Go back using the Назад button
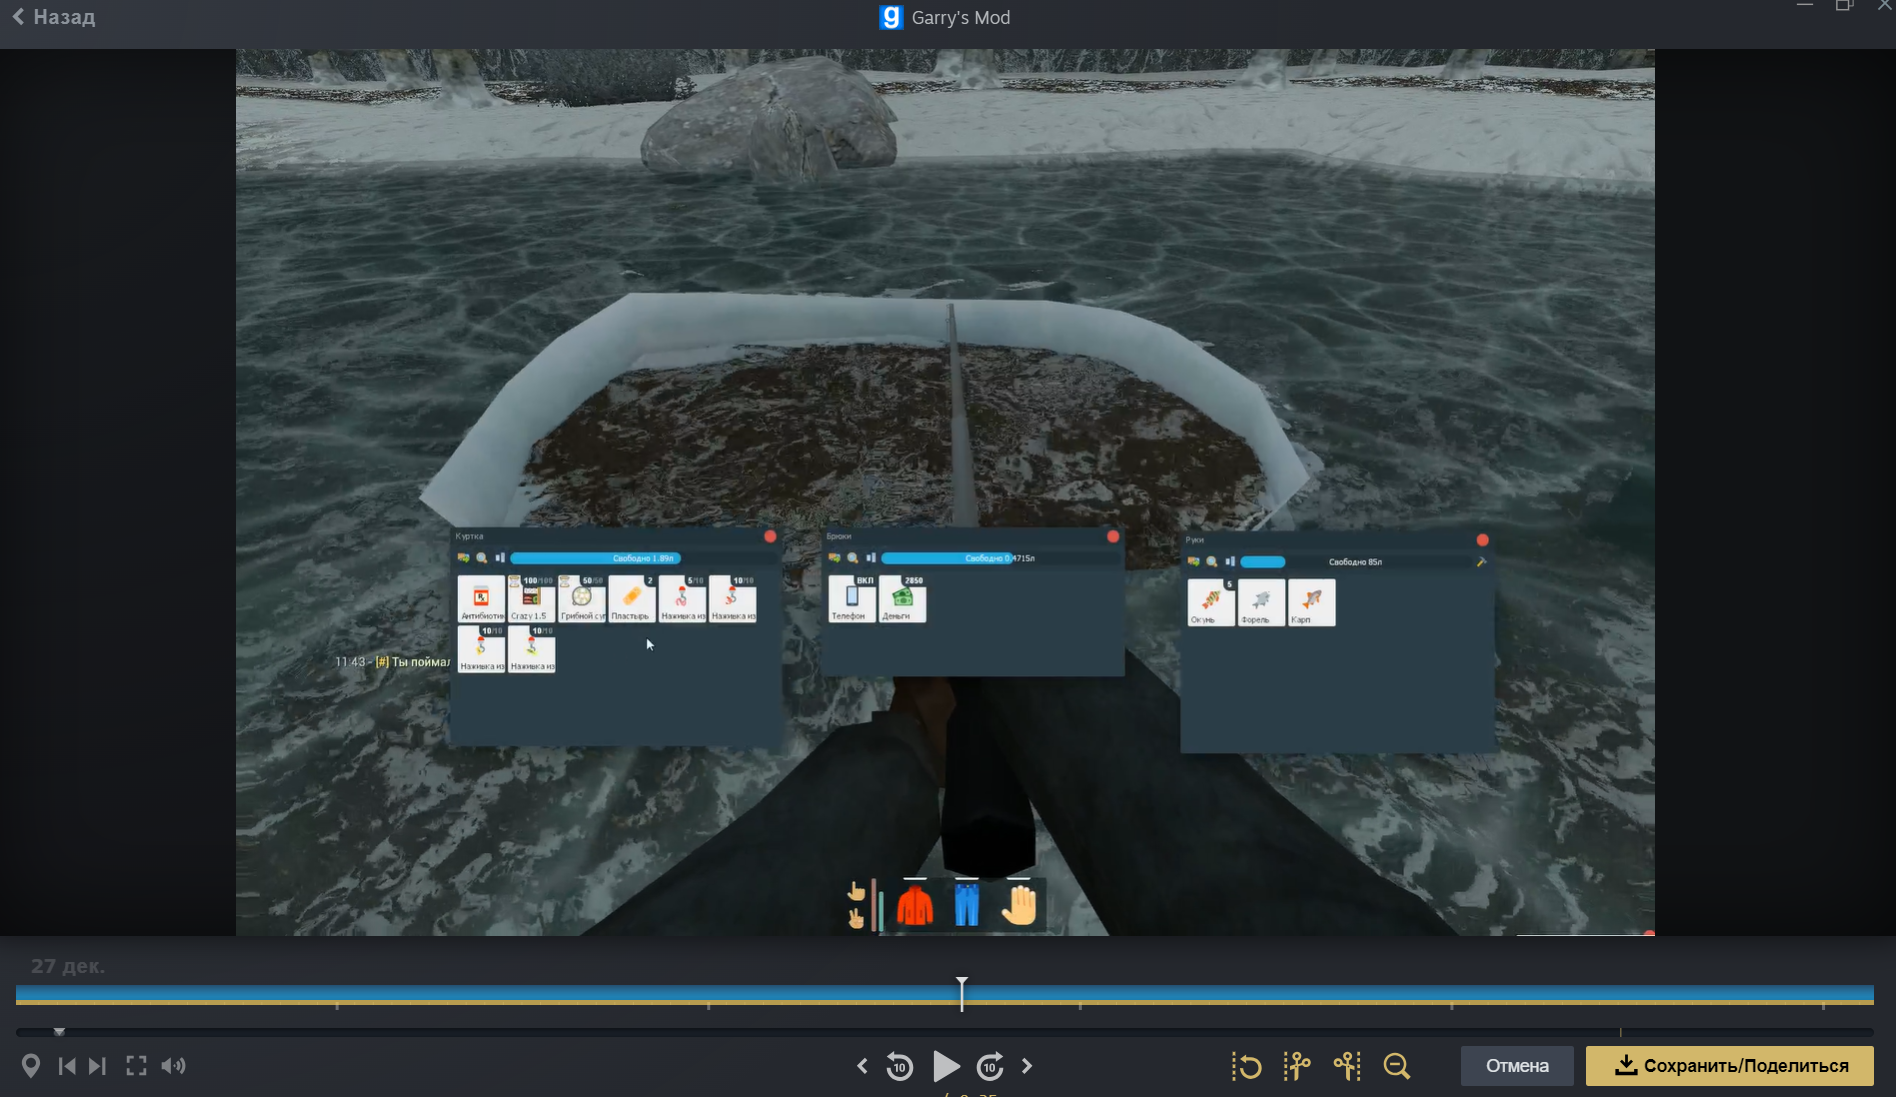1896x1097 pixels. pos(54,17)
